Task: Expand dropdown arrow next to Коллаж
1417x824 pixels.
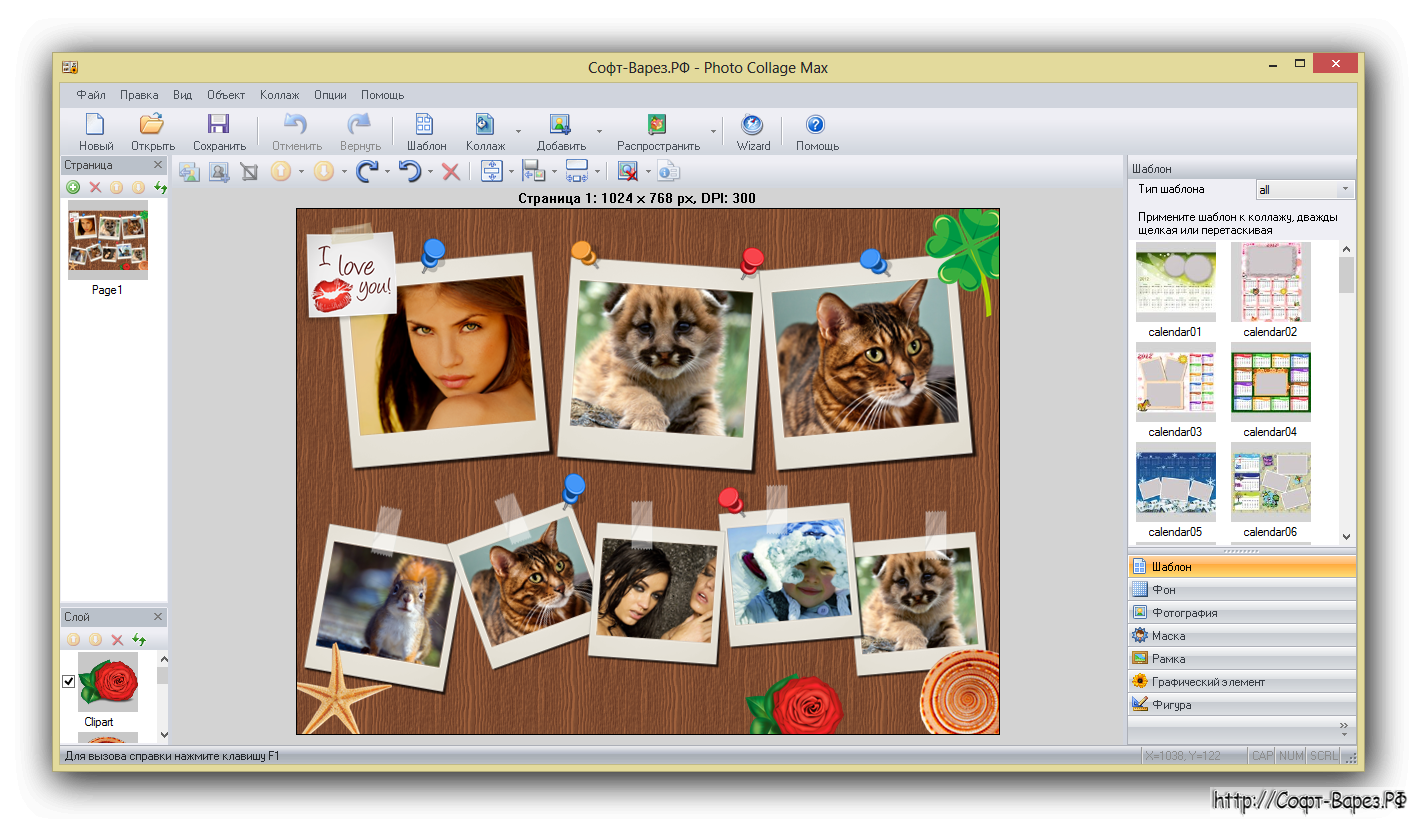Action: click(x=517, y=130)
